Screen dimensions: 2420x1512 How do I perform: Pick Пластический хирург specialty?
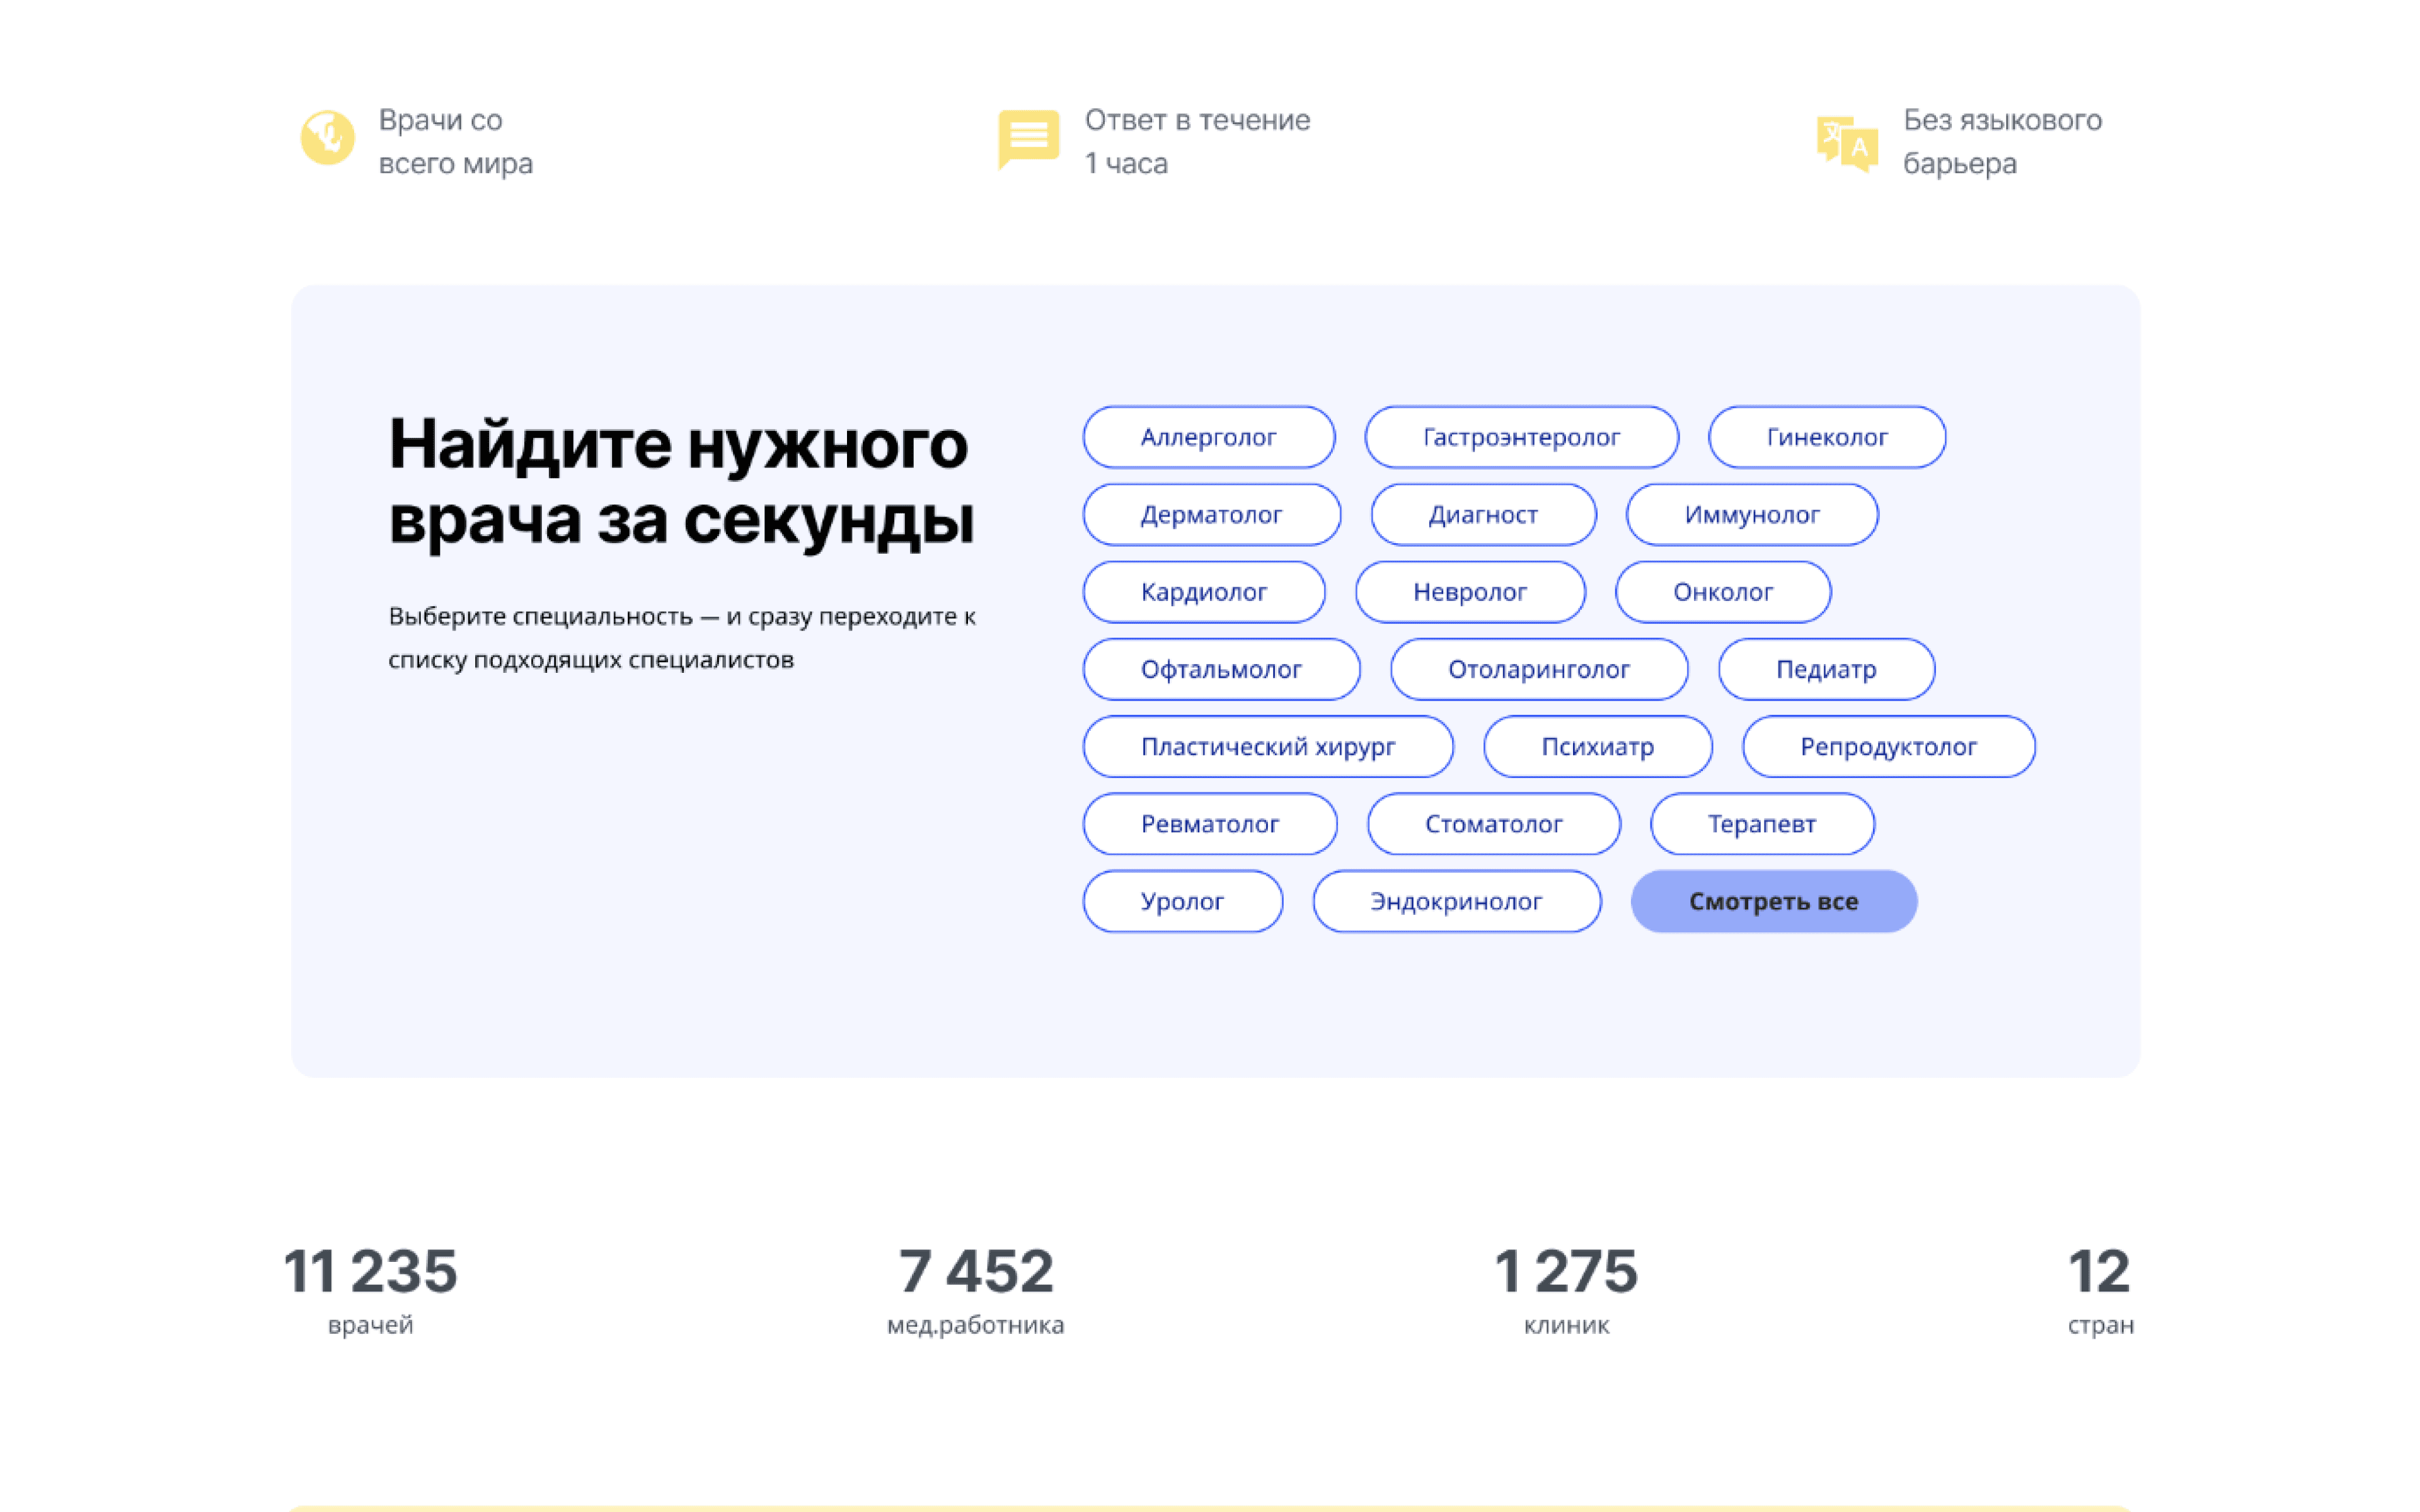pyautogui.click(x=1267, y=746)
